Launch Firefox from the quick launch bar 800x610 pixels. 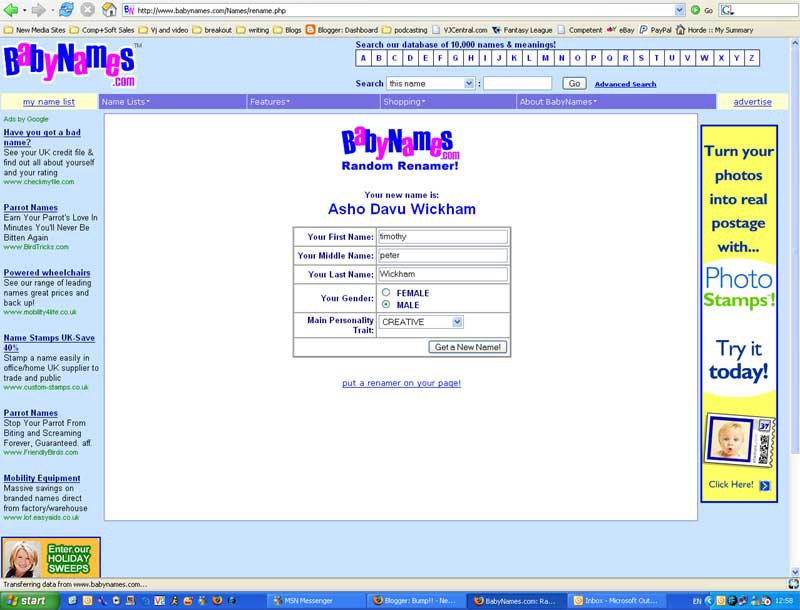click(217, 600)
